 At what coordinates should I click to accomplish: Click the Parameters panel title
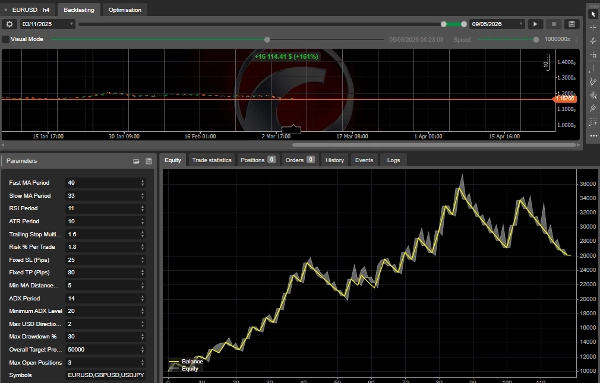(x=22, y=161)
